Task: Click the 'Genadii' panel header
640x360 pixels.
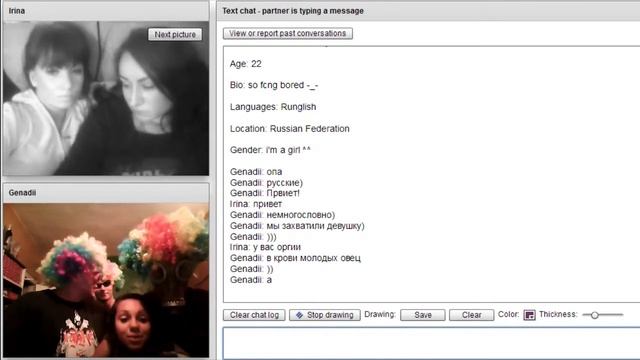Action: point(106,193)
